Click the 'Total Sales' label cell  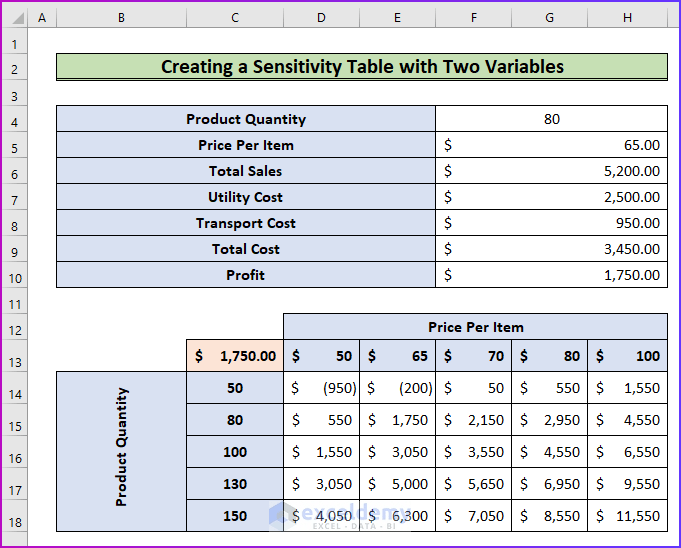coord(246,171)
